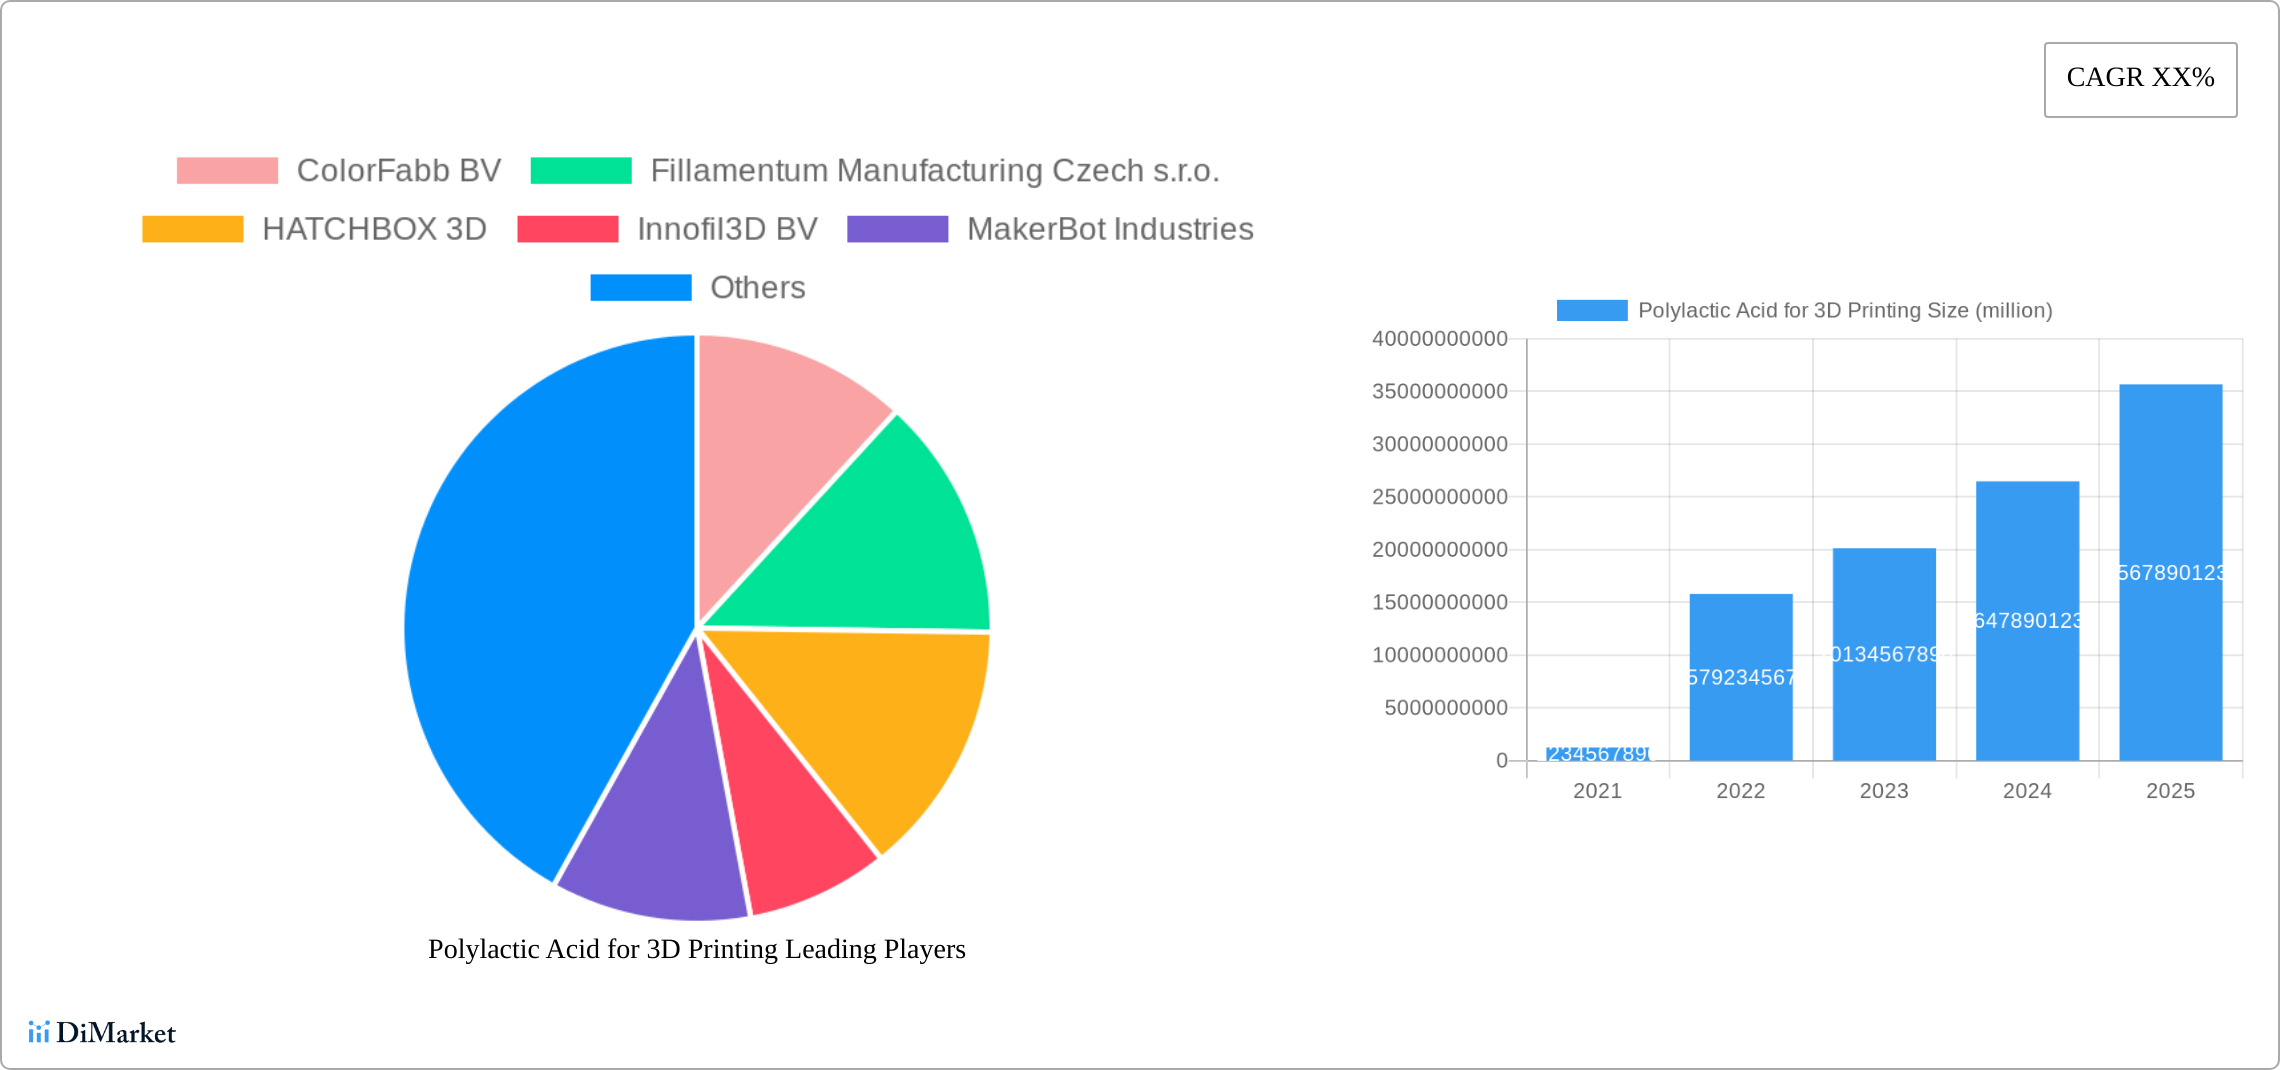Screen dimensions: 2280x1070
Task: Click the DiMarket logo icon
Action: point(40,1033)
